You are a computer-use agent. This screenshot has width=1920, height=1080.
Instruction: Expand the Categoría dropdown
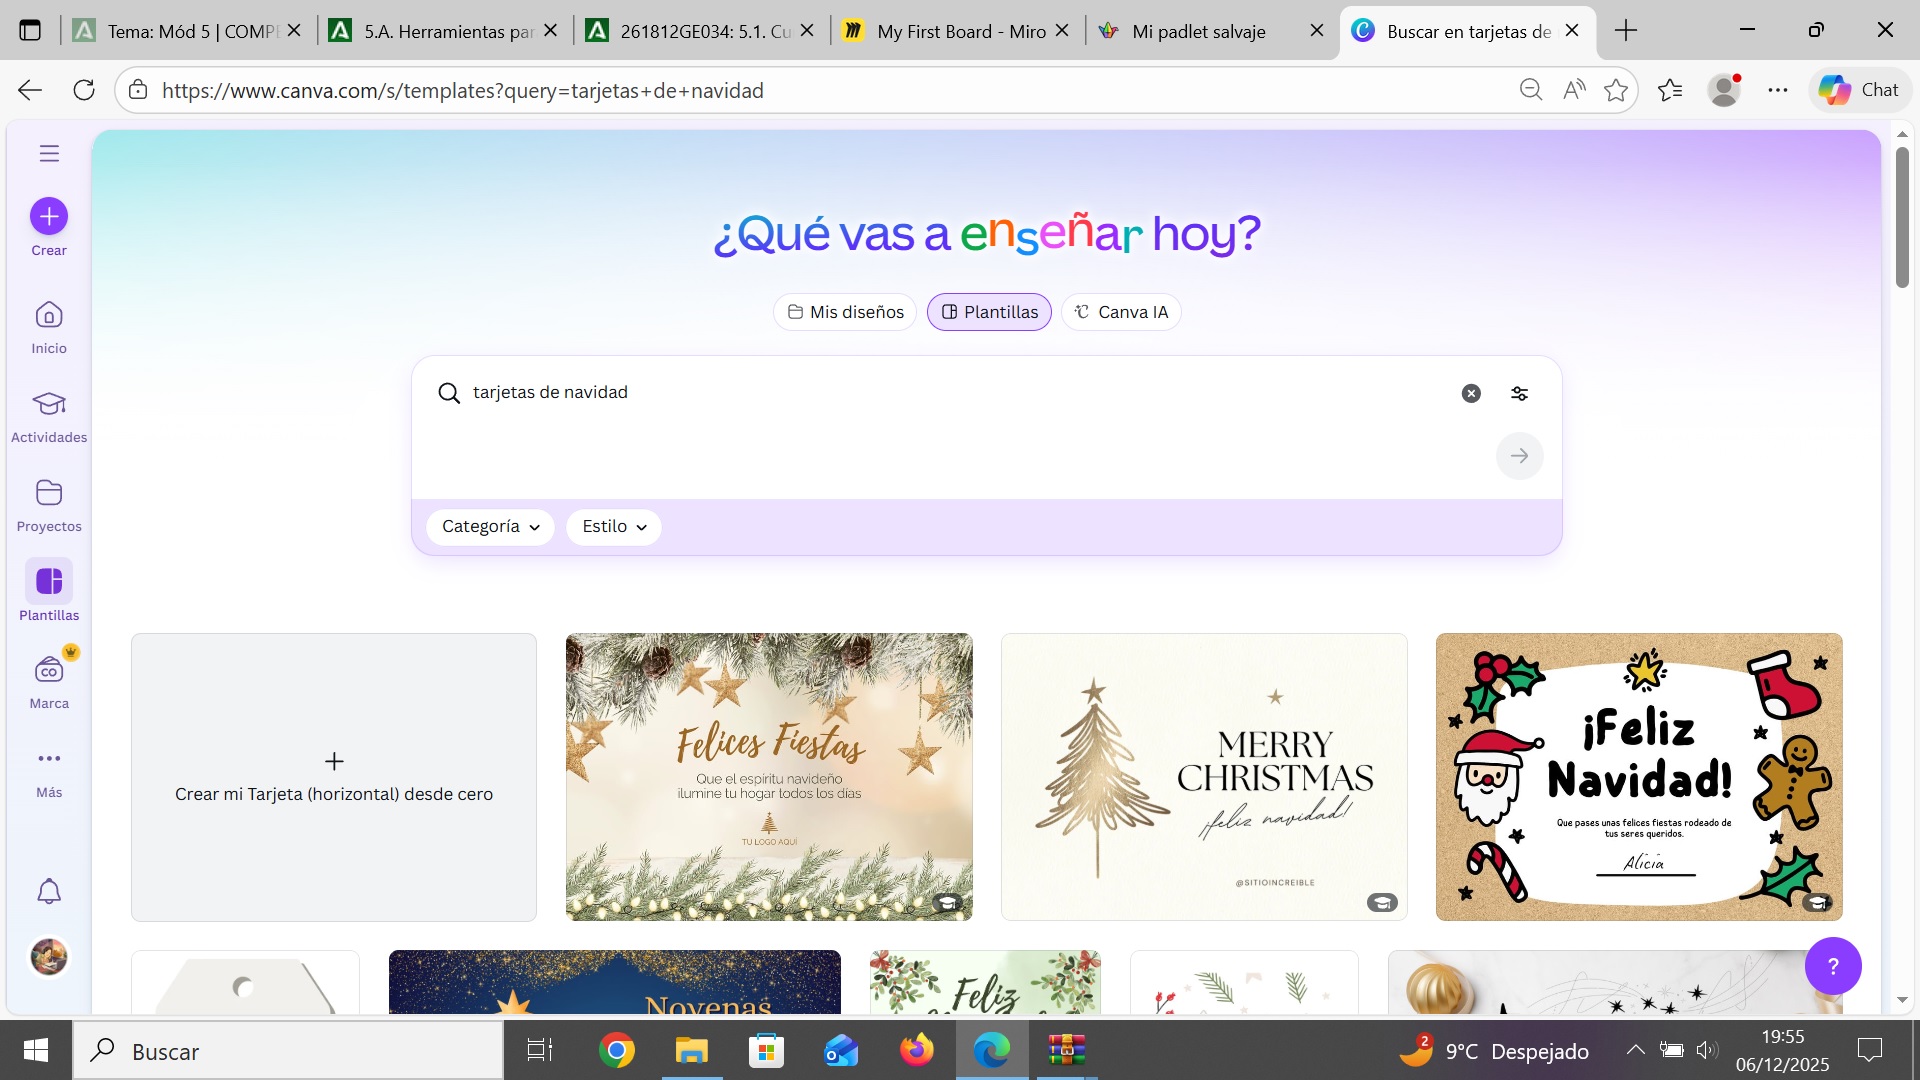click(x=490, y=527)
